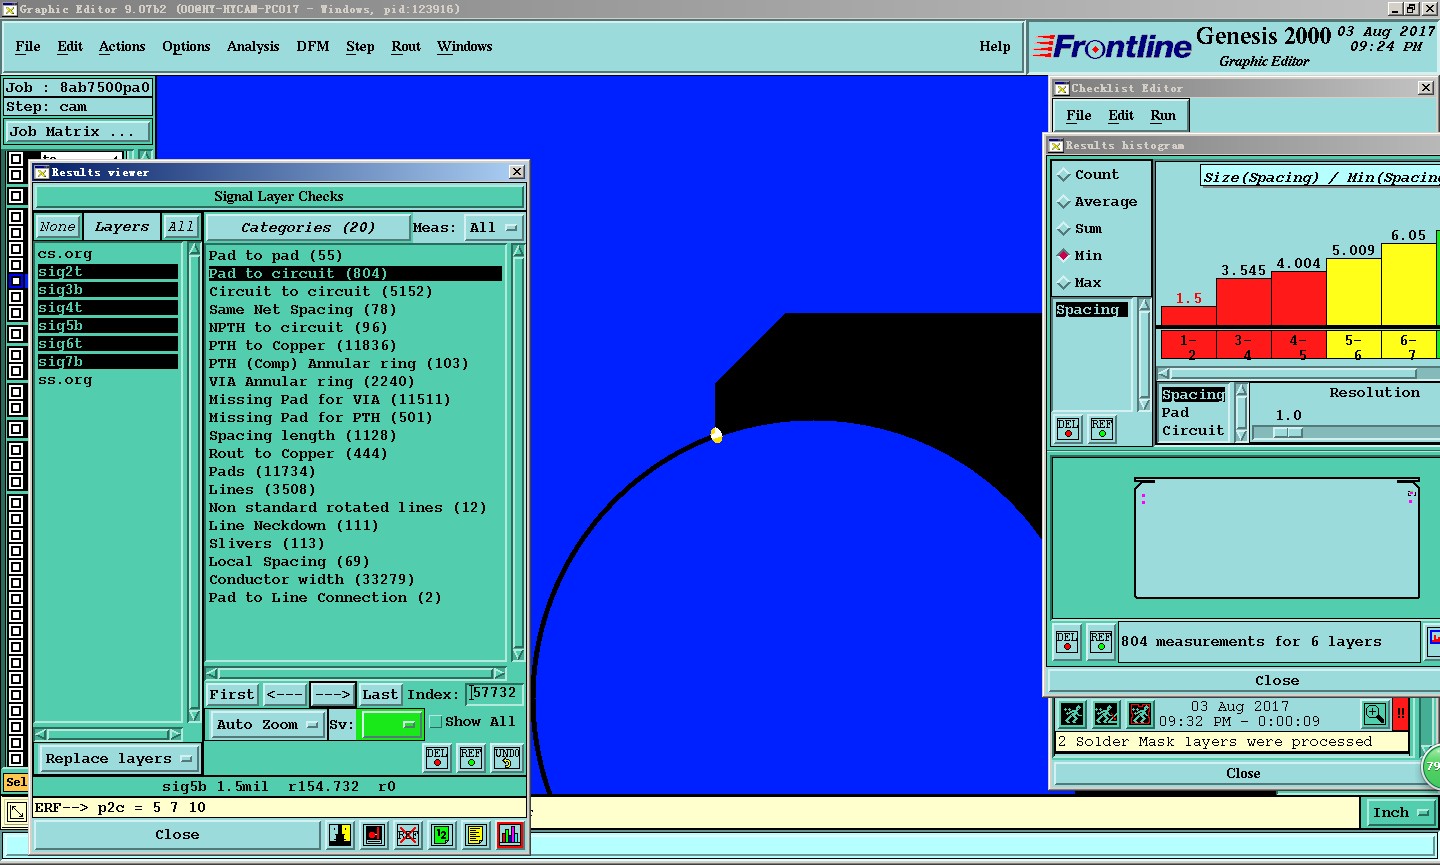
Task: Click the yellow notes report icon
Action: tap(476, 835)
